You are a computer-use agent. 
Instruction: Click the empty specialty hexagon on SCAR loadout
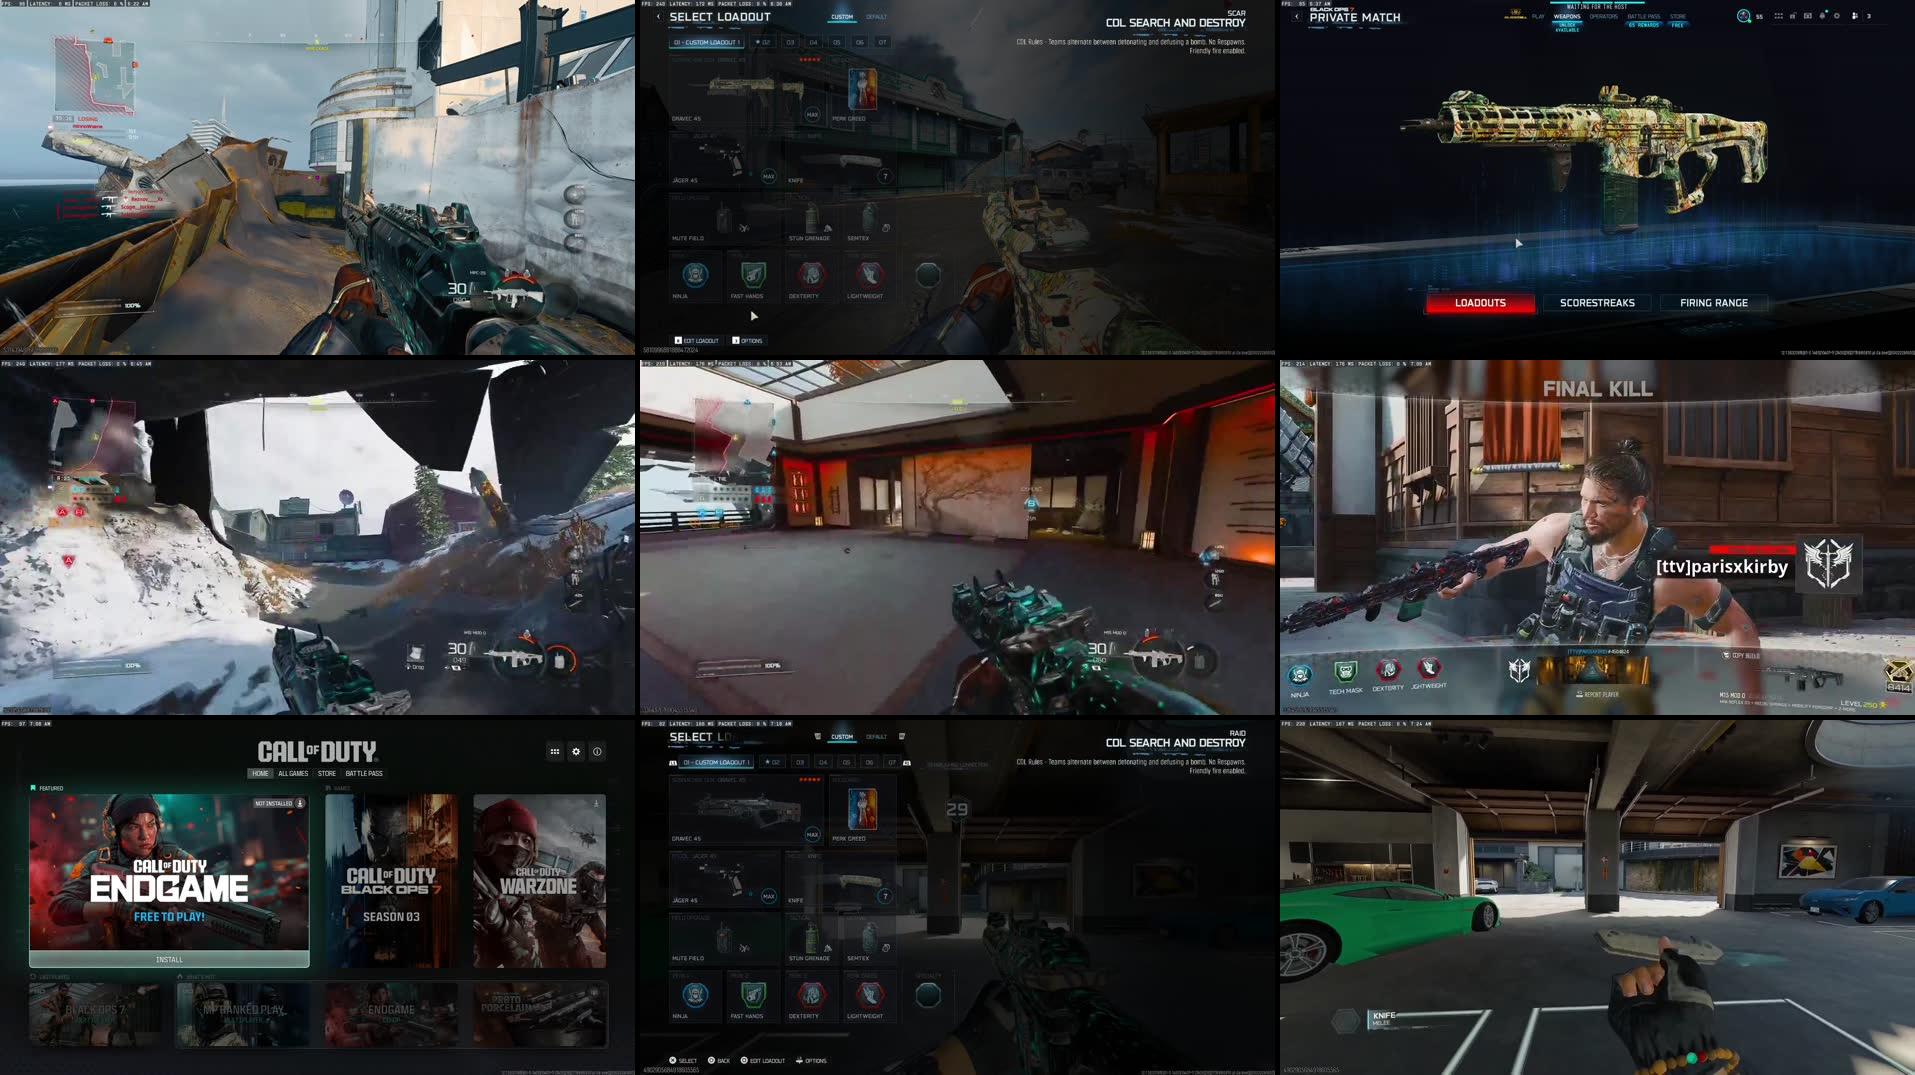click(x=928, y=275)
